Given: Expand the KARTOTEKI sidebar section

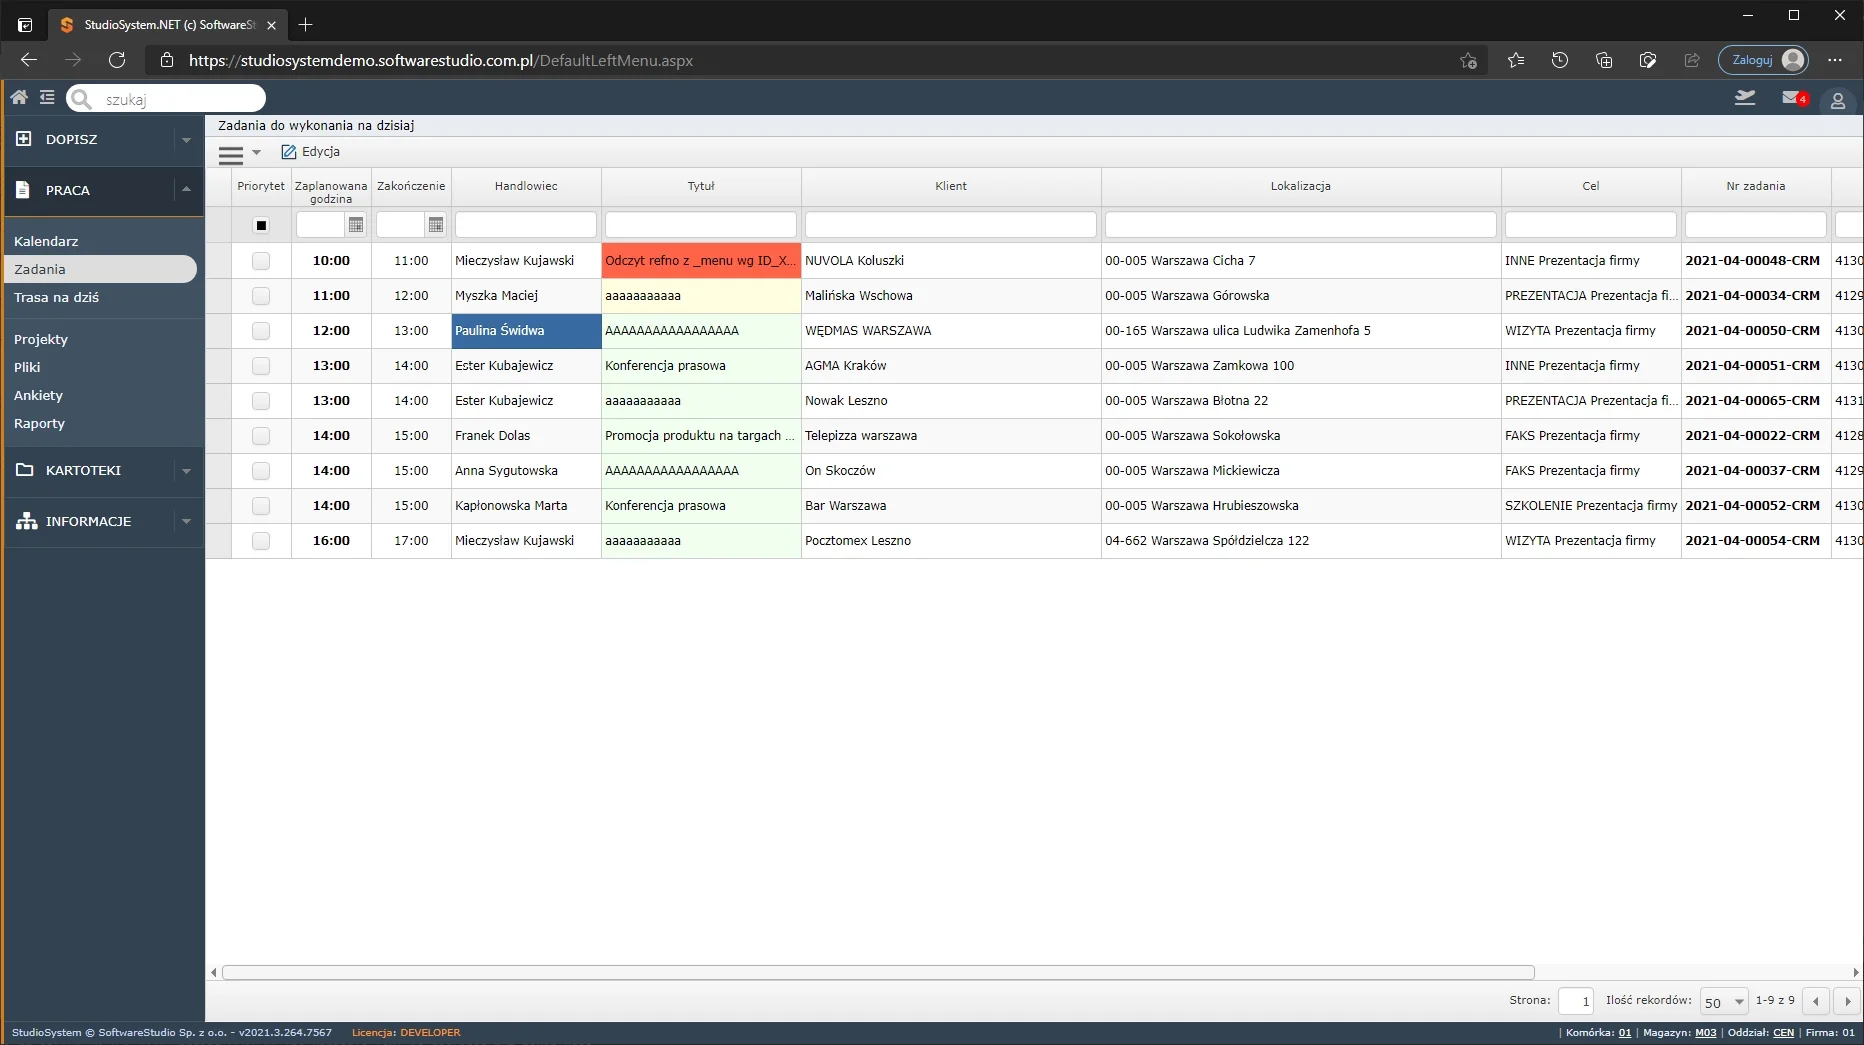Looking at the screenshot, I should coord(186,470).
